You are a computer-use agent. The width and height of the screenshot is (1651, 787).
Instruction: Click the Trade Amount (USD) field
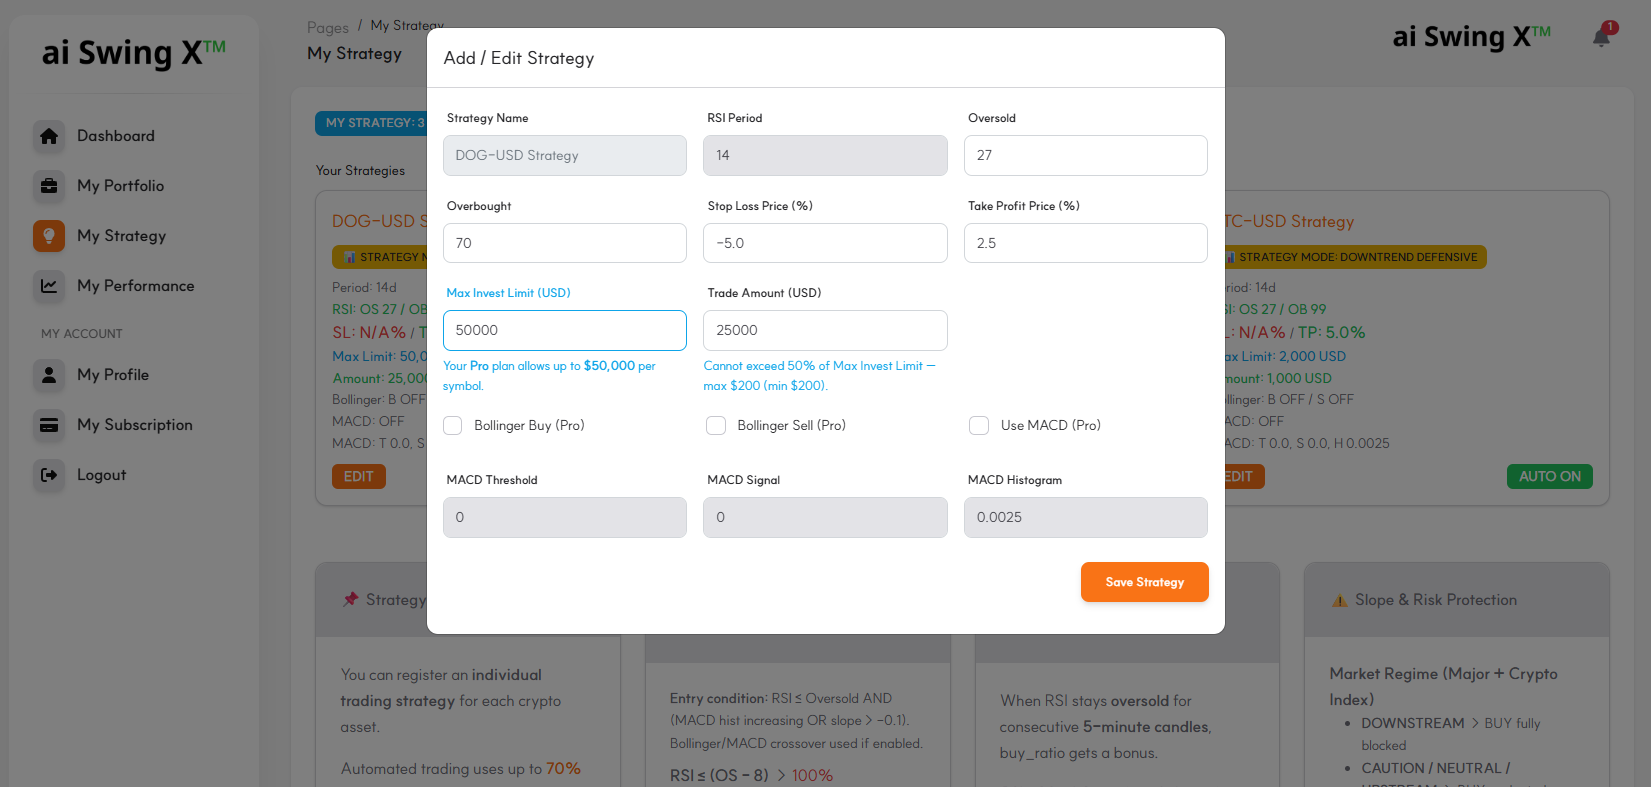825,330
